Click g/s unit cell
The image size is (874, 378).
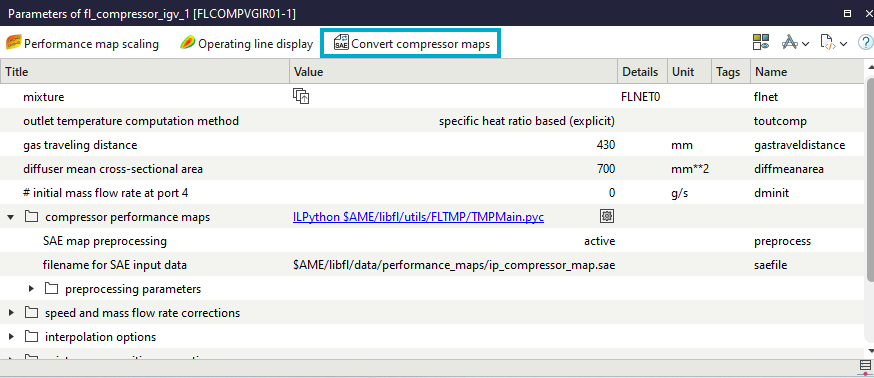point(679,193)
